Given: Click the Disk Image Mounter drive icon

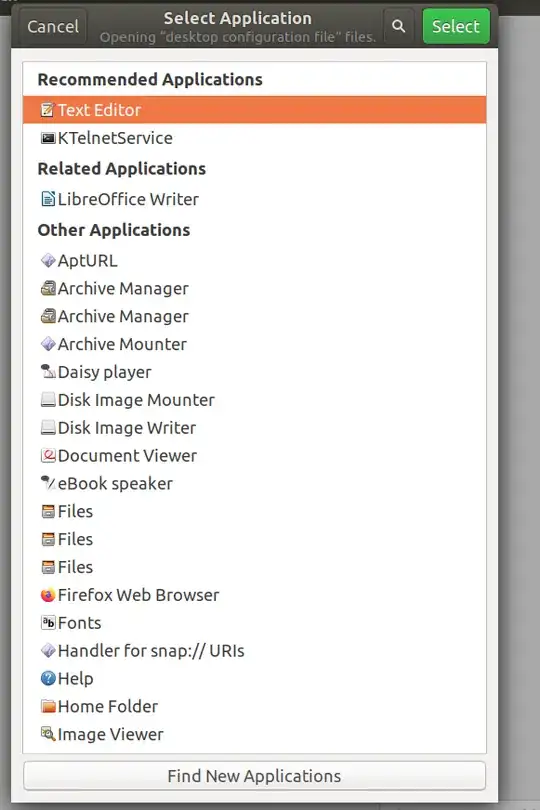Looking at the screenshot, I should coord(48,399).
